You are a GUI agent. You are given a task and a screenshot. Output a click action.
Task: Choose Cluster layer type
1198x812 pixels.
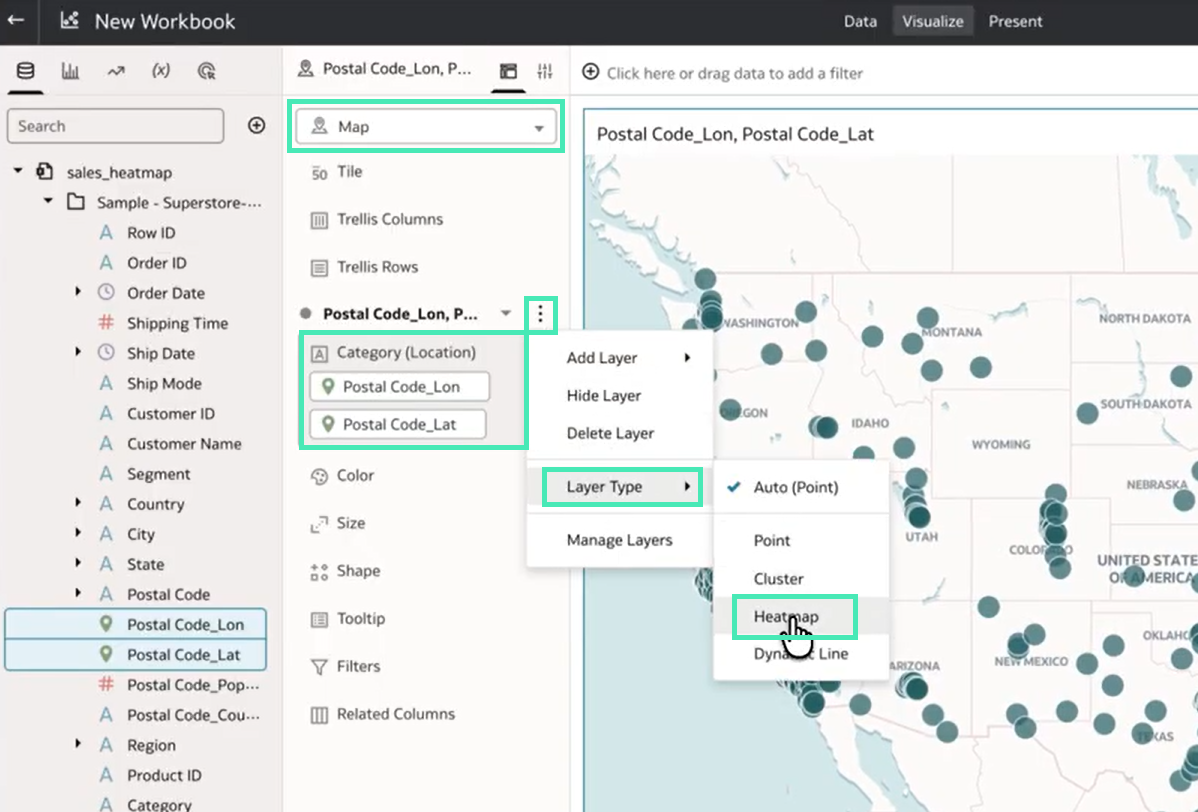pyautogui.click(x=778, y=579)
